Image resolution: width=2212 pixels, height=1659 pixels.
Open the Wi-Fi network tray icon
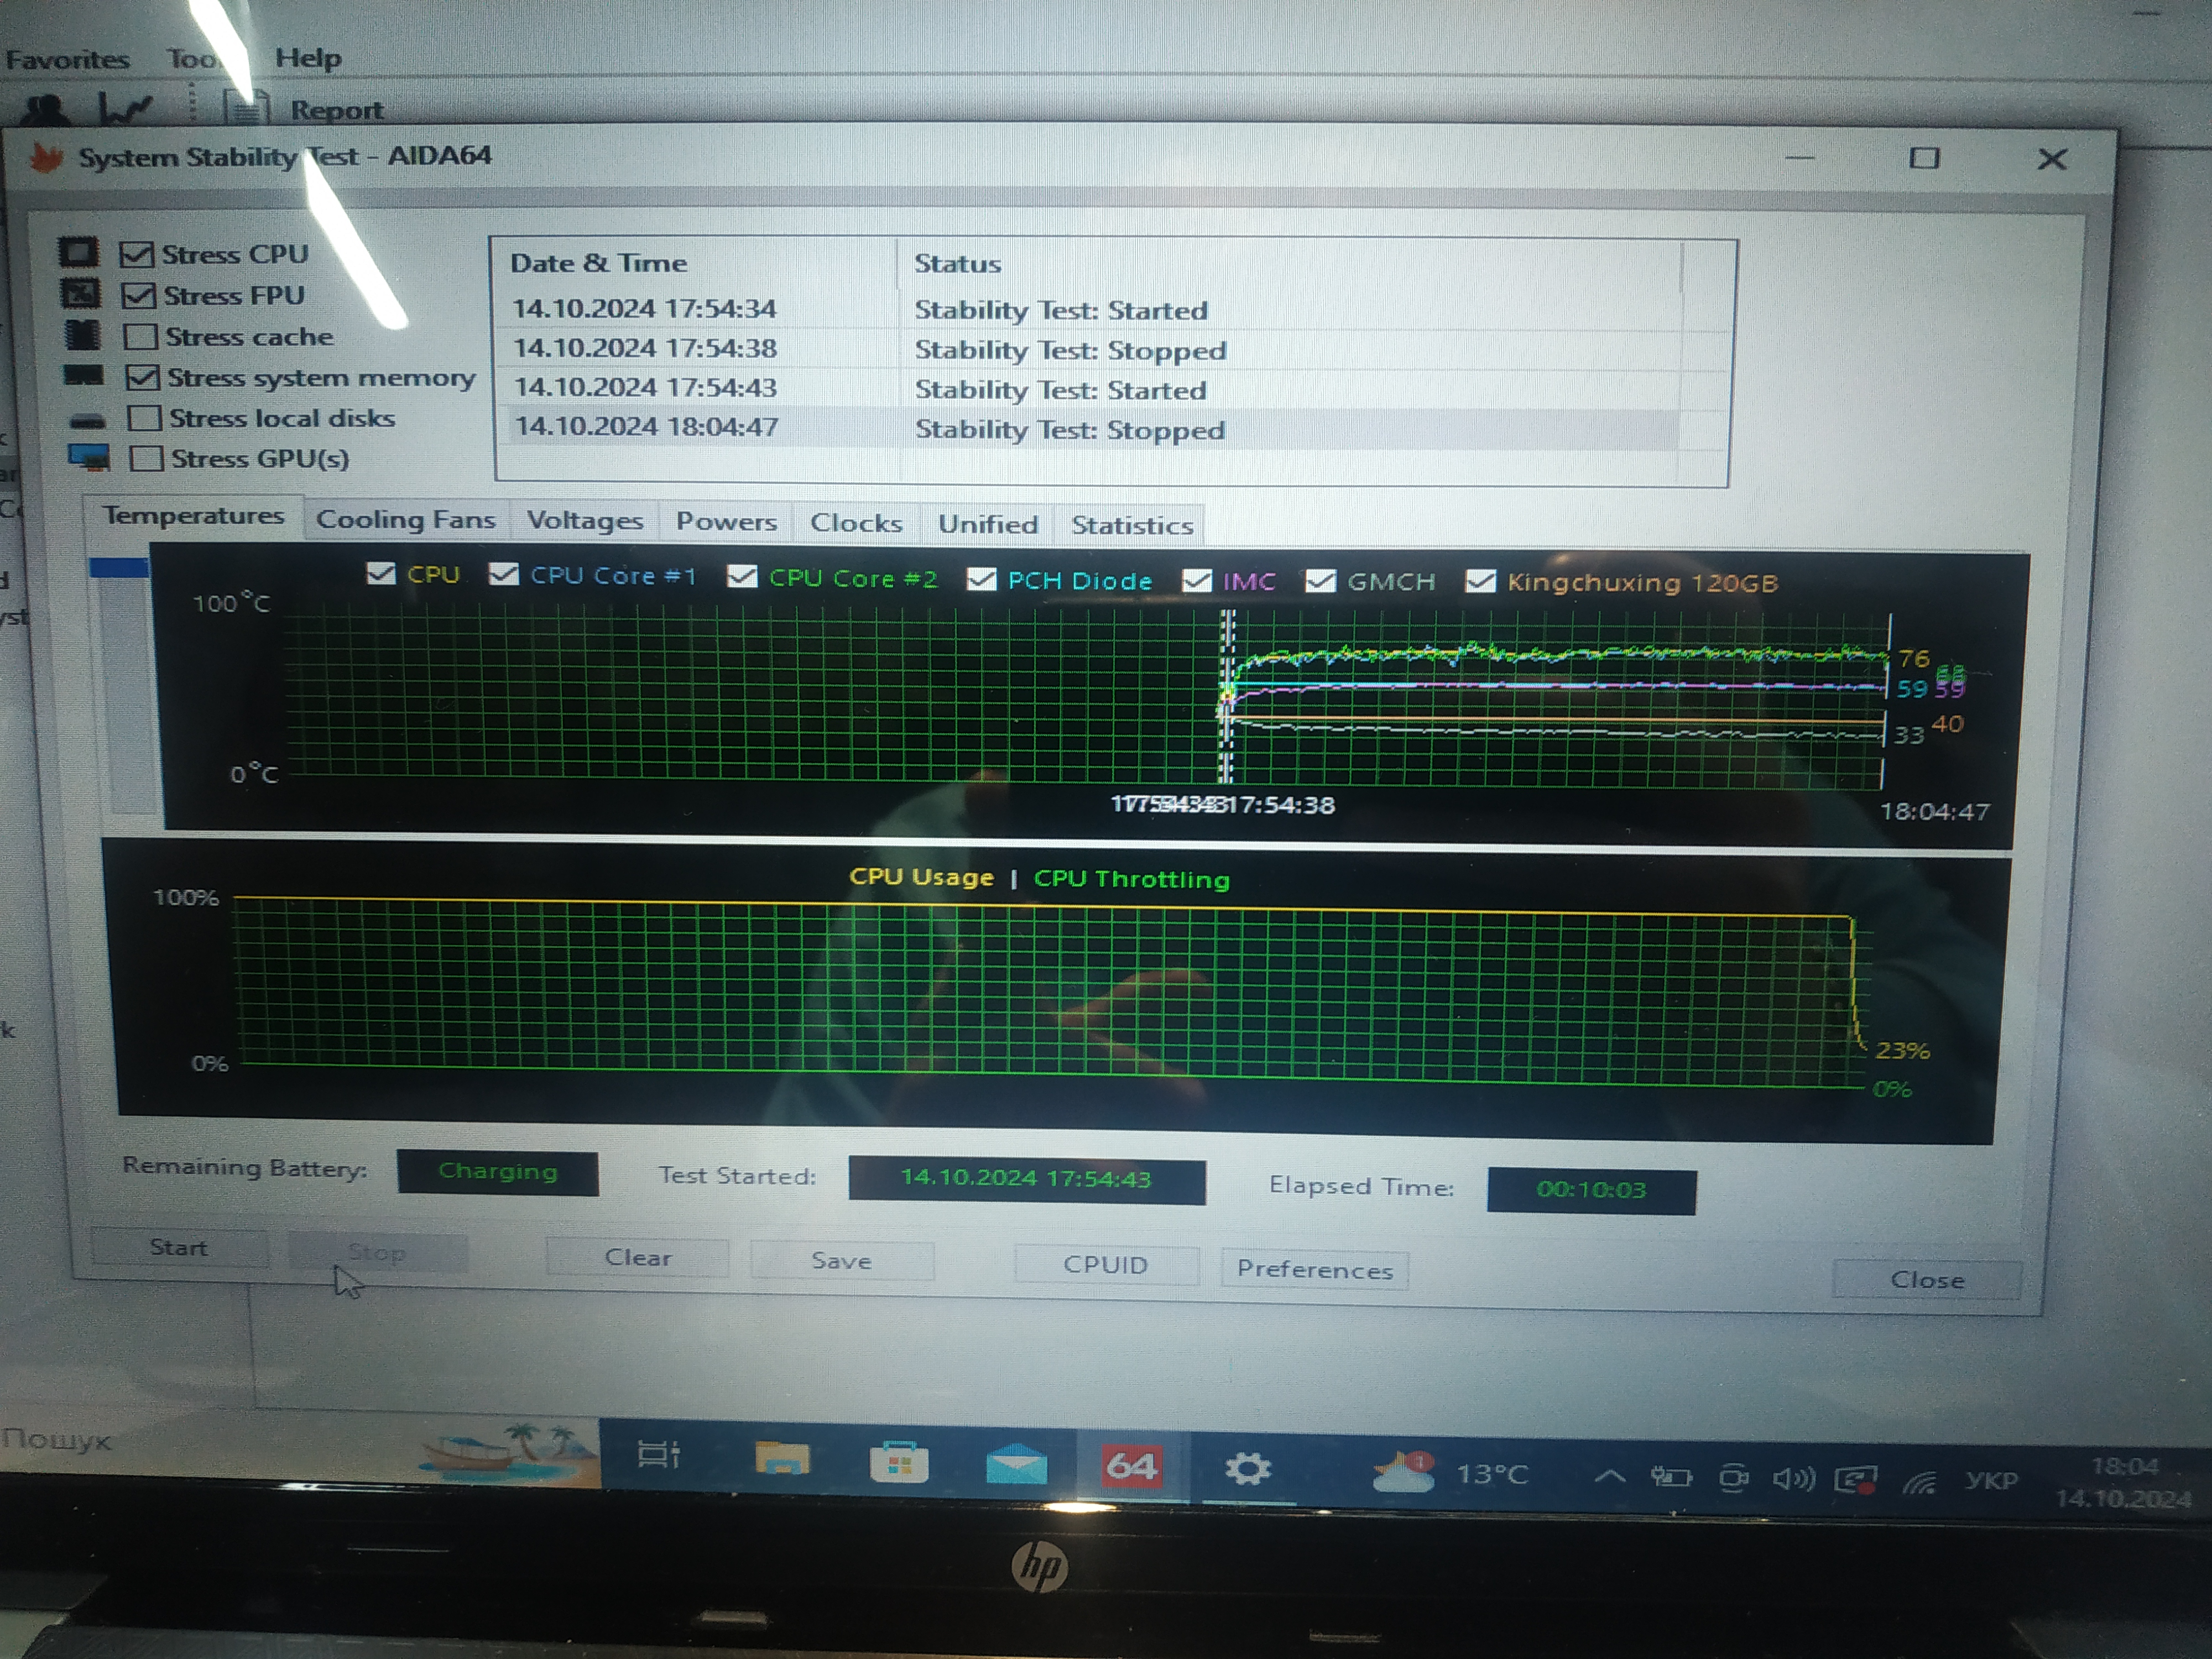1919,1481
